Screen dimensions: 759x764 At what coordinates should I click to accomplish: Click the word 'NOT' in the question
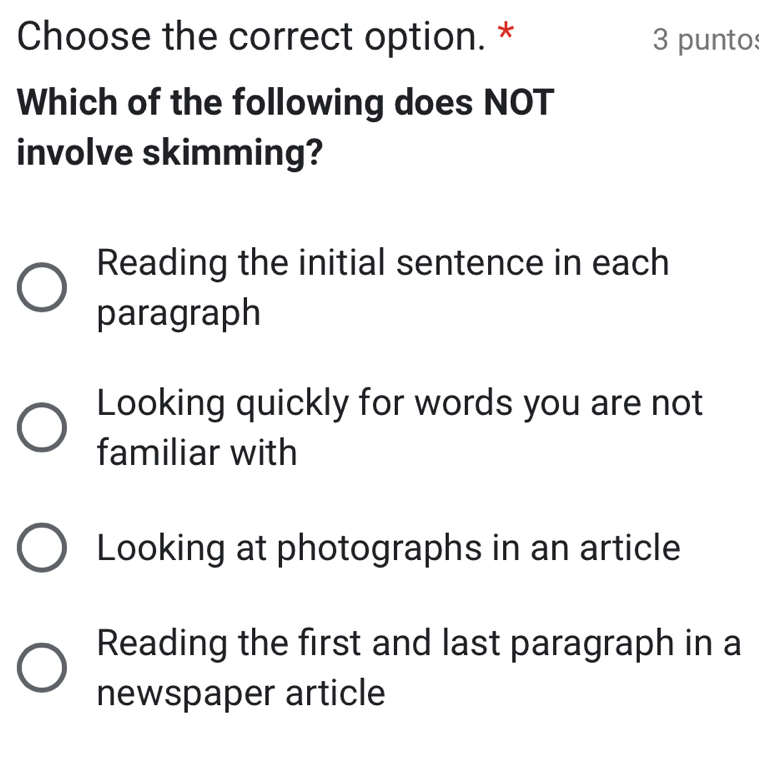[518, 102]
